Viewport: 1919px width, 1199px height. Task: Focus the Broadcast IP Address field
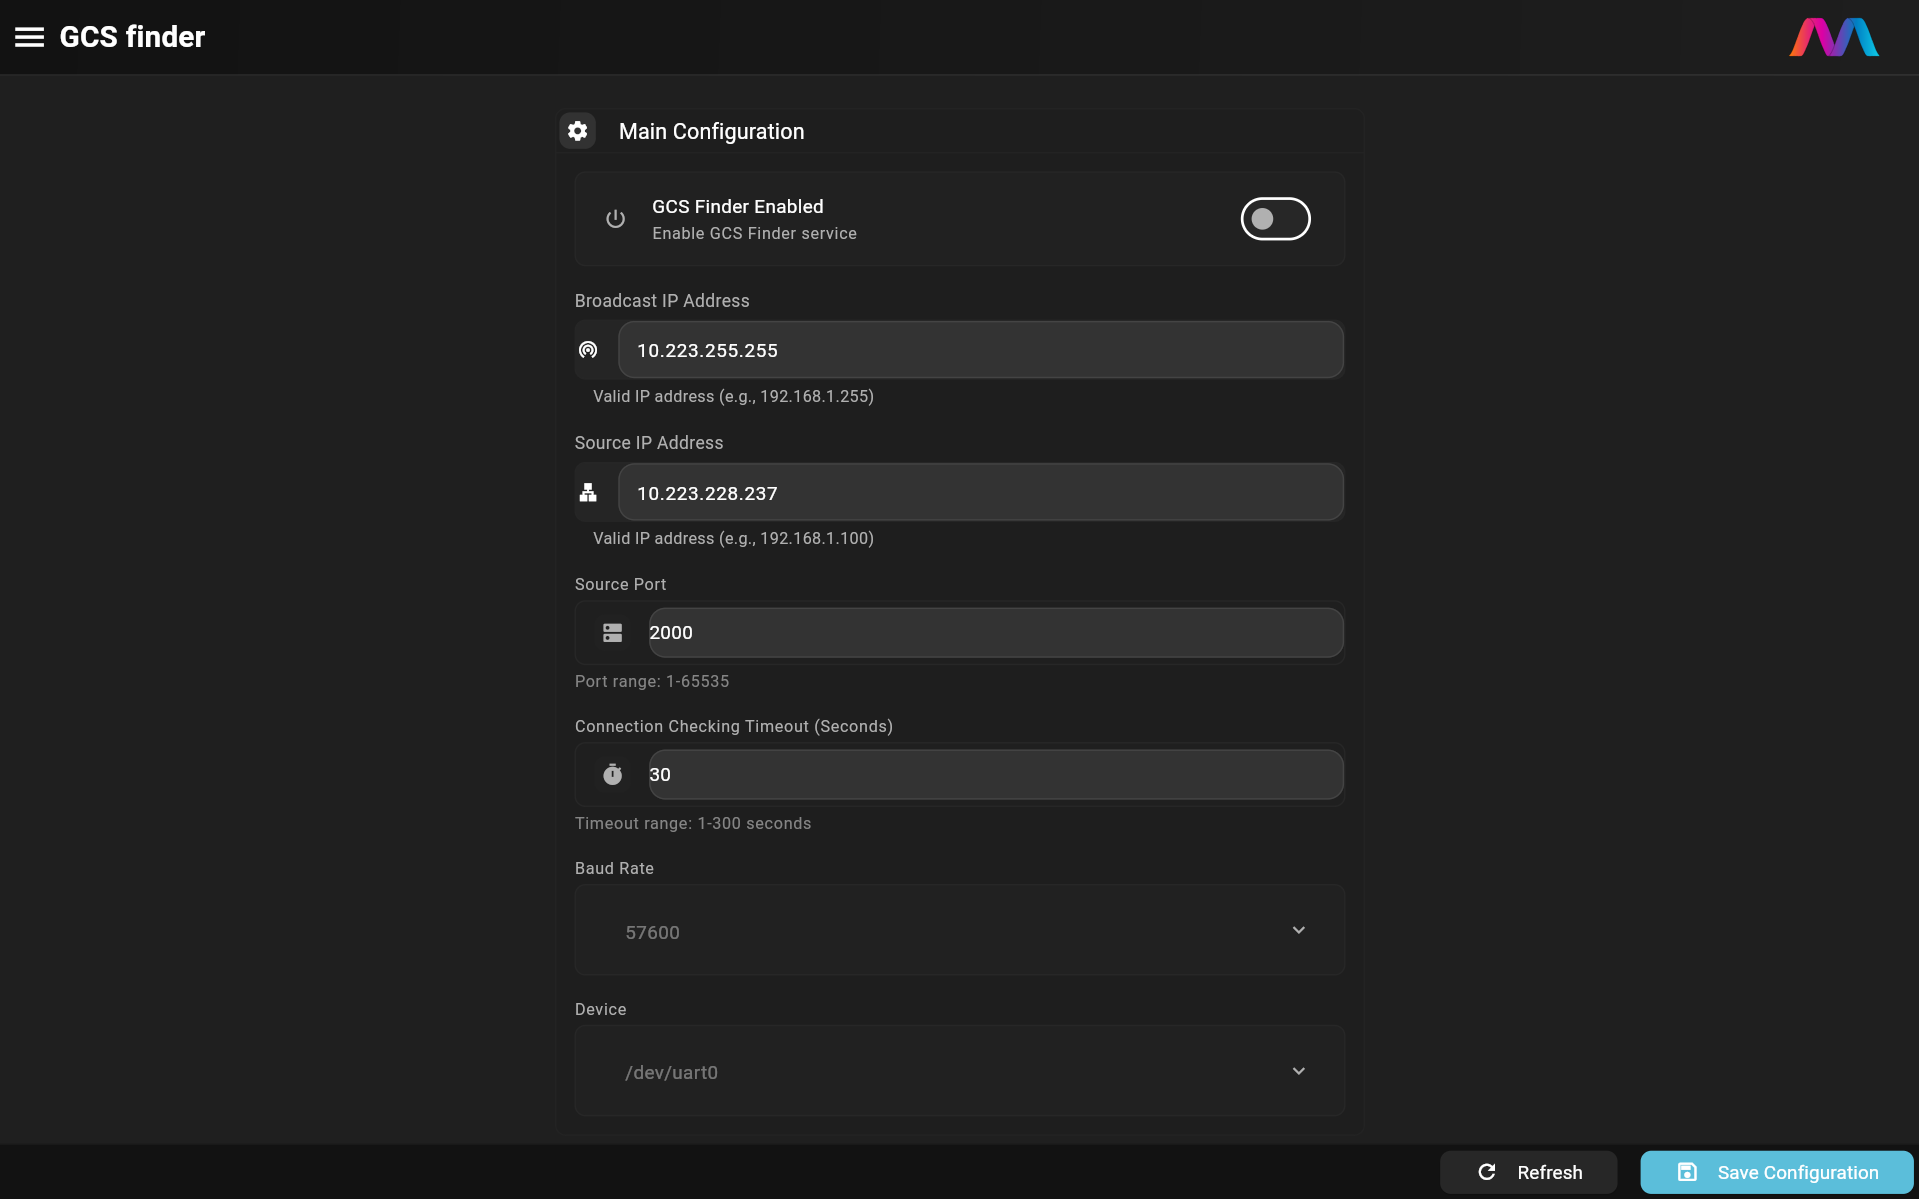[x=980, y=350]
